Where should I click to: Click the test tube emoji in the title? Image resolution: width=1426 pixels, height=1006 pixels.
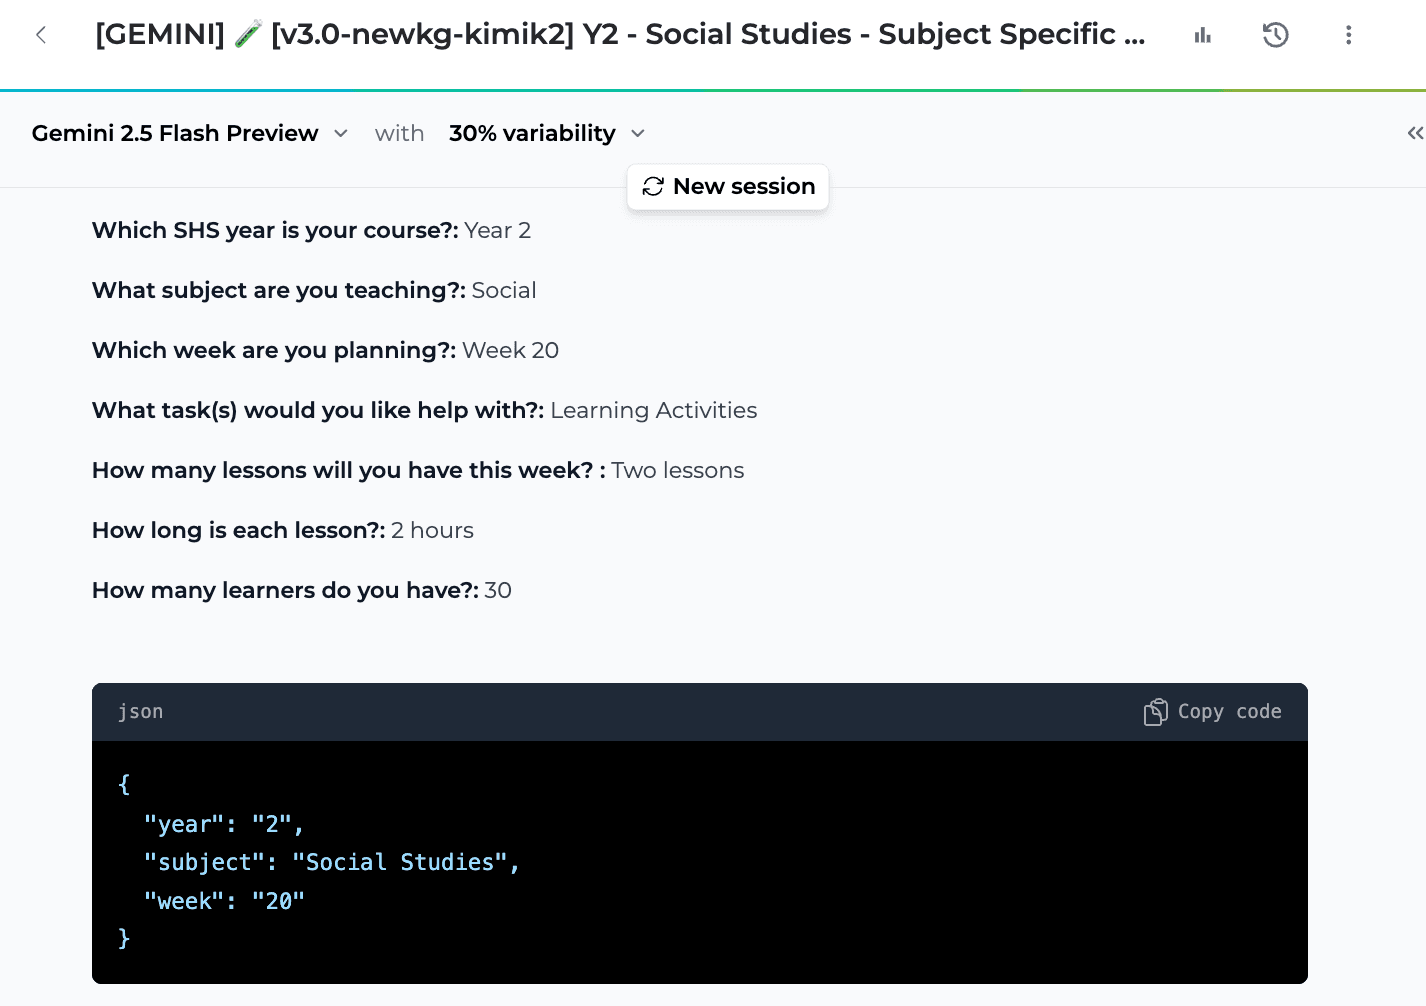tap(245, 33)
